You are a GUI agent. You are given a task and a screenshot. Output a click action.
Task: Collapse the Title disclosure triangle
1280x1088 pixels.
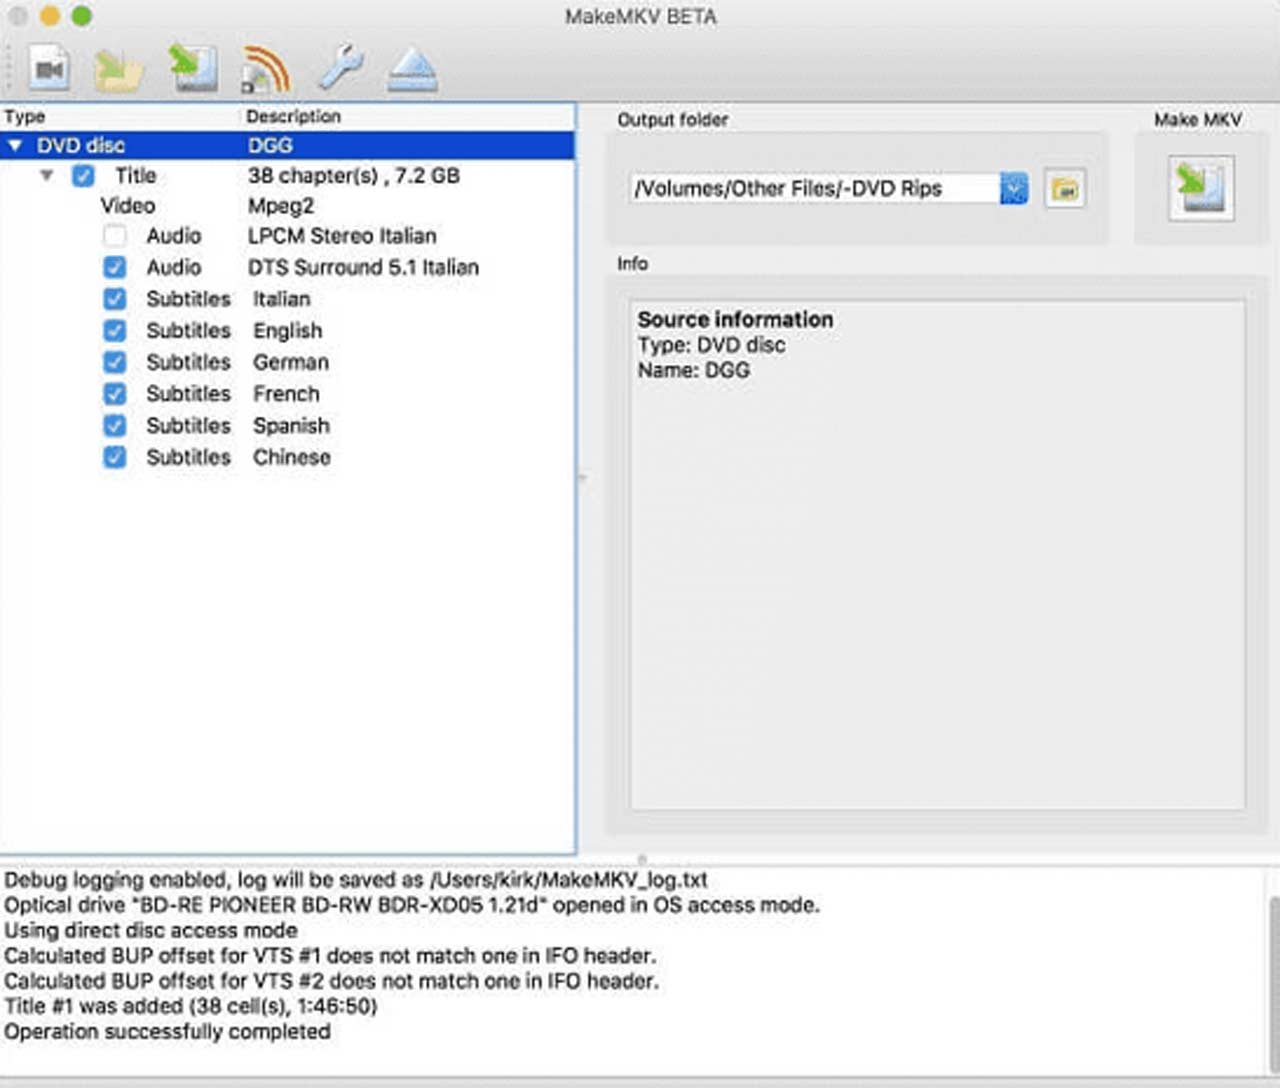[x=46, y=176]
